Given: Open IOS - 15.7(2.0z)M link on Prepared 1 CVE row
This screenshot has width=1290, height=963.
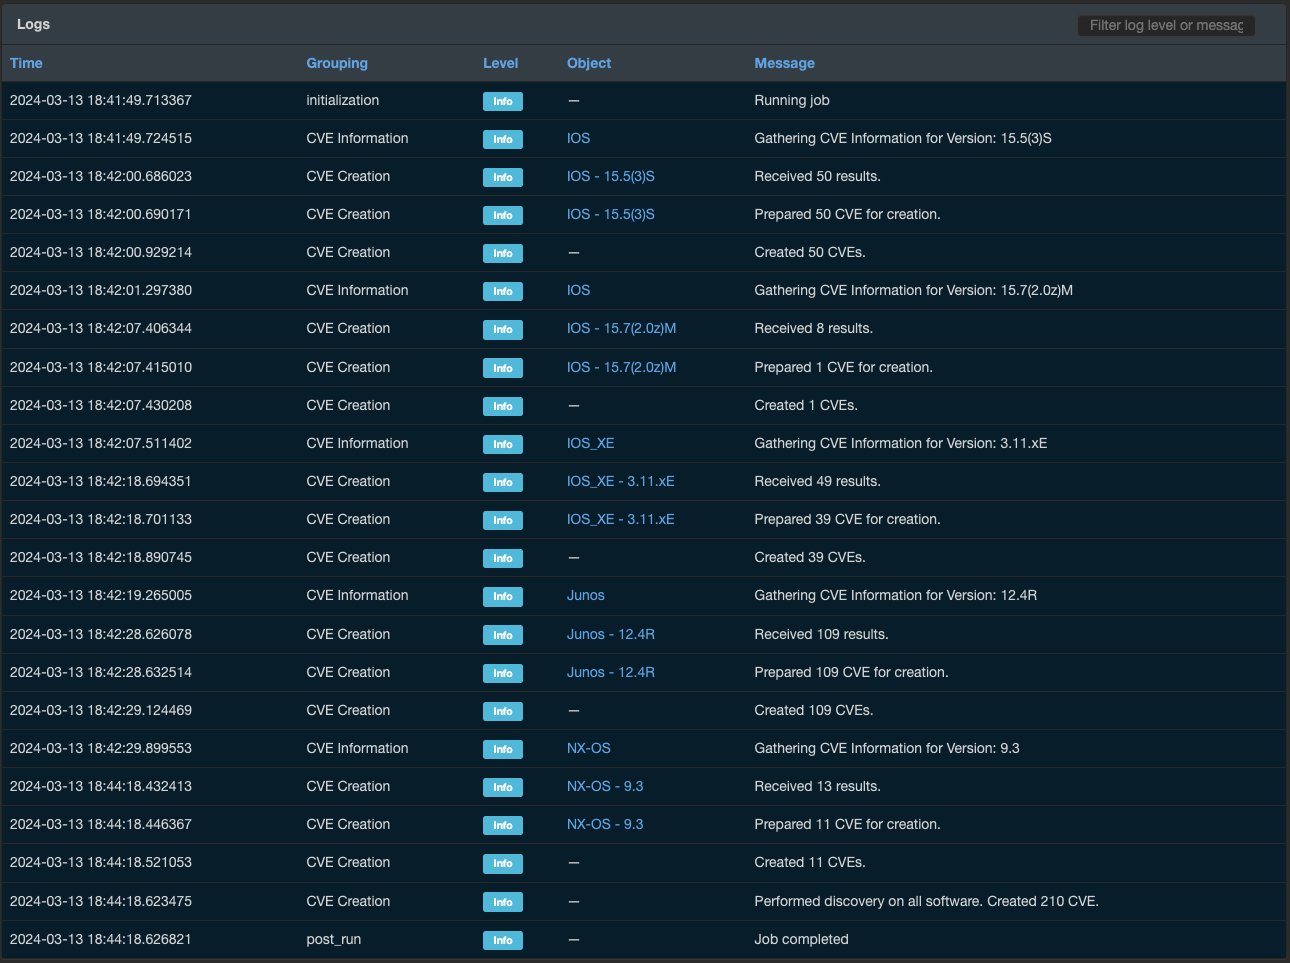Looking at the screenshot, I should [621, 367].
